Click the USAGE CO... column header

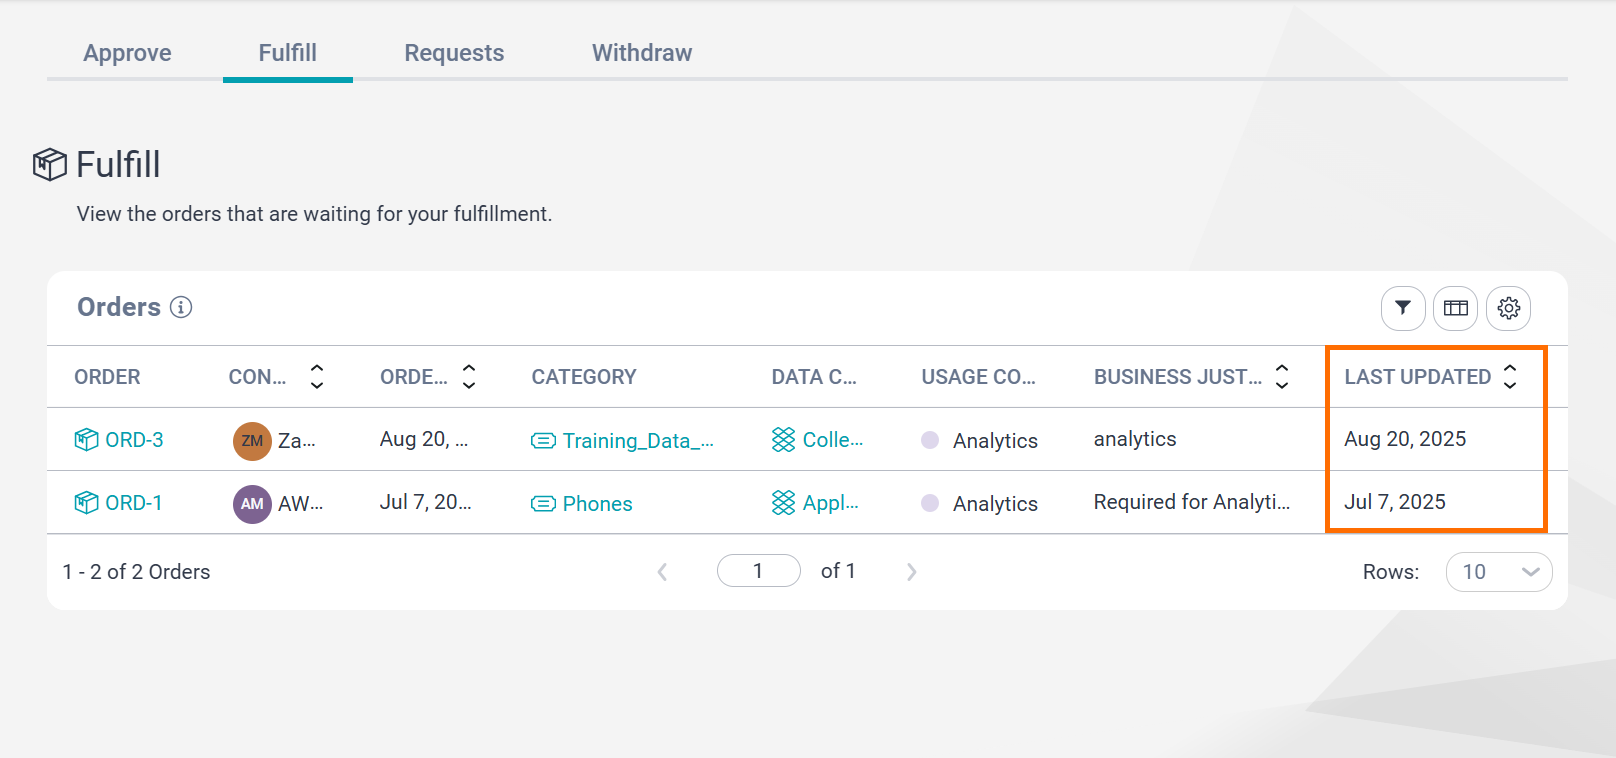click(978, 377)
